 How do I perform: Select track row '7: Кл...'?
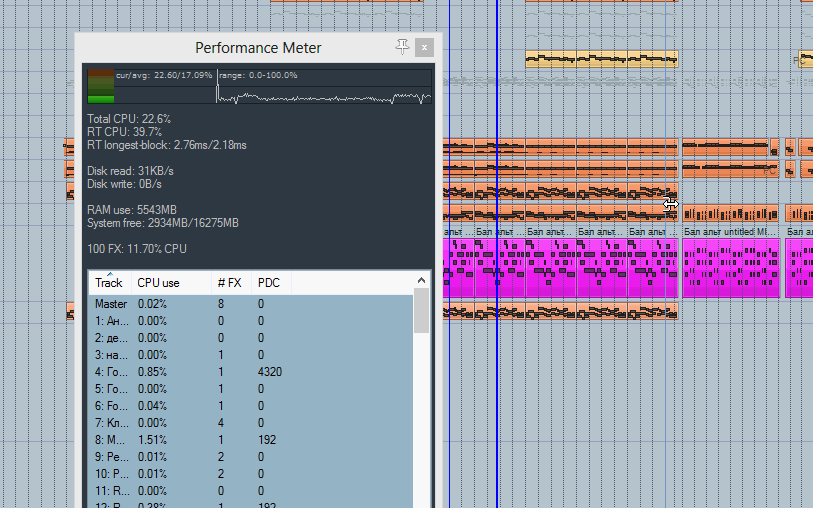pos(251,423)
